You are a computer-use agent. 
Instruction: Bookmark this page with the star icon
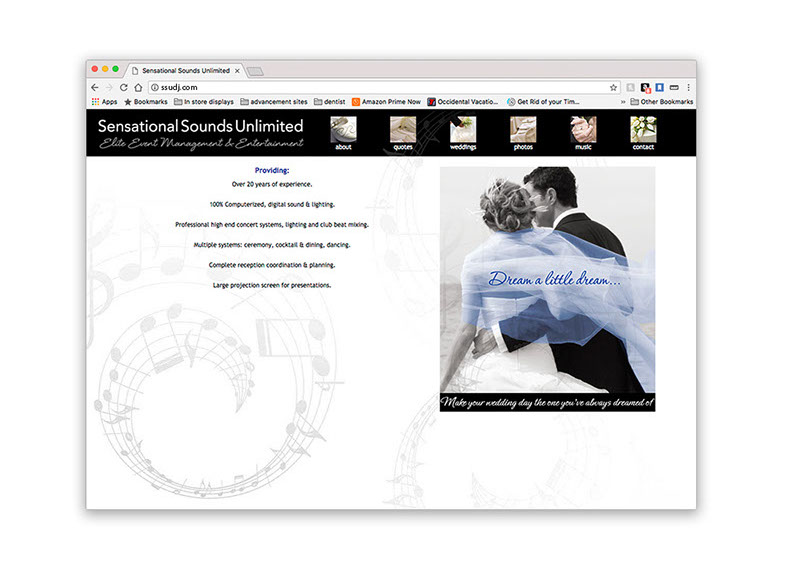(x=614, y=87)
